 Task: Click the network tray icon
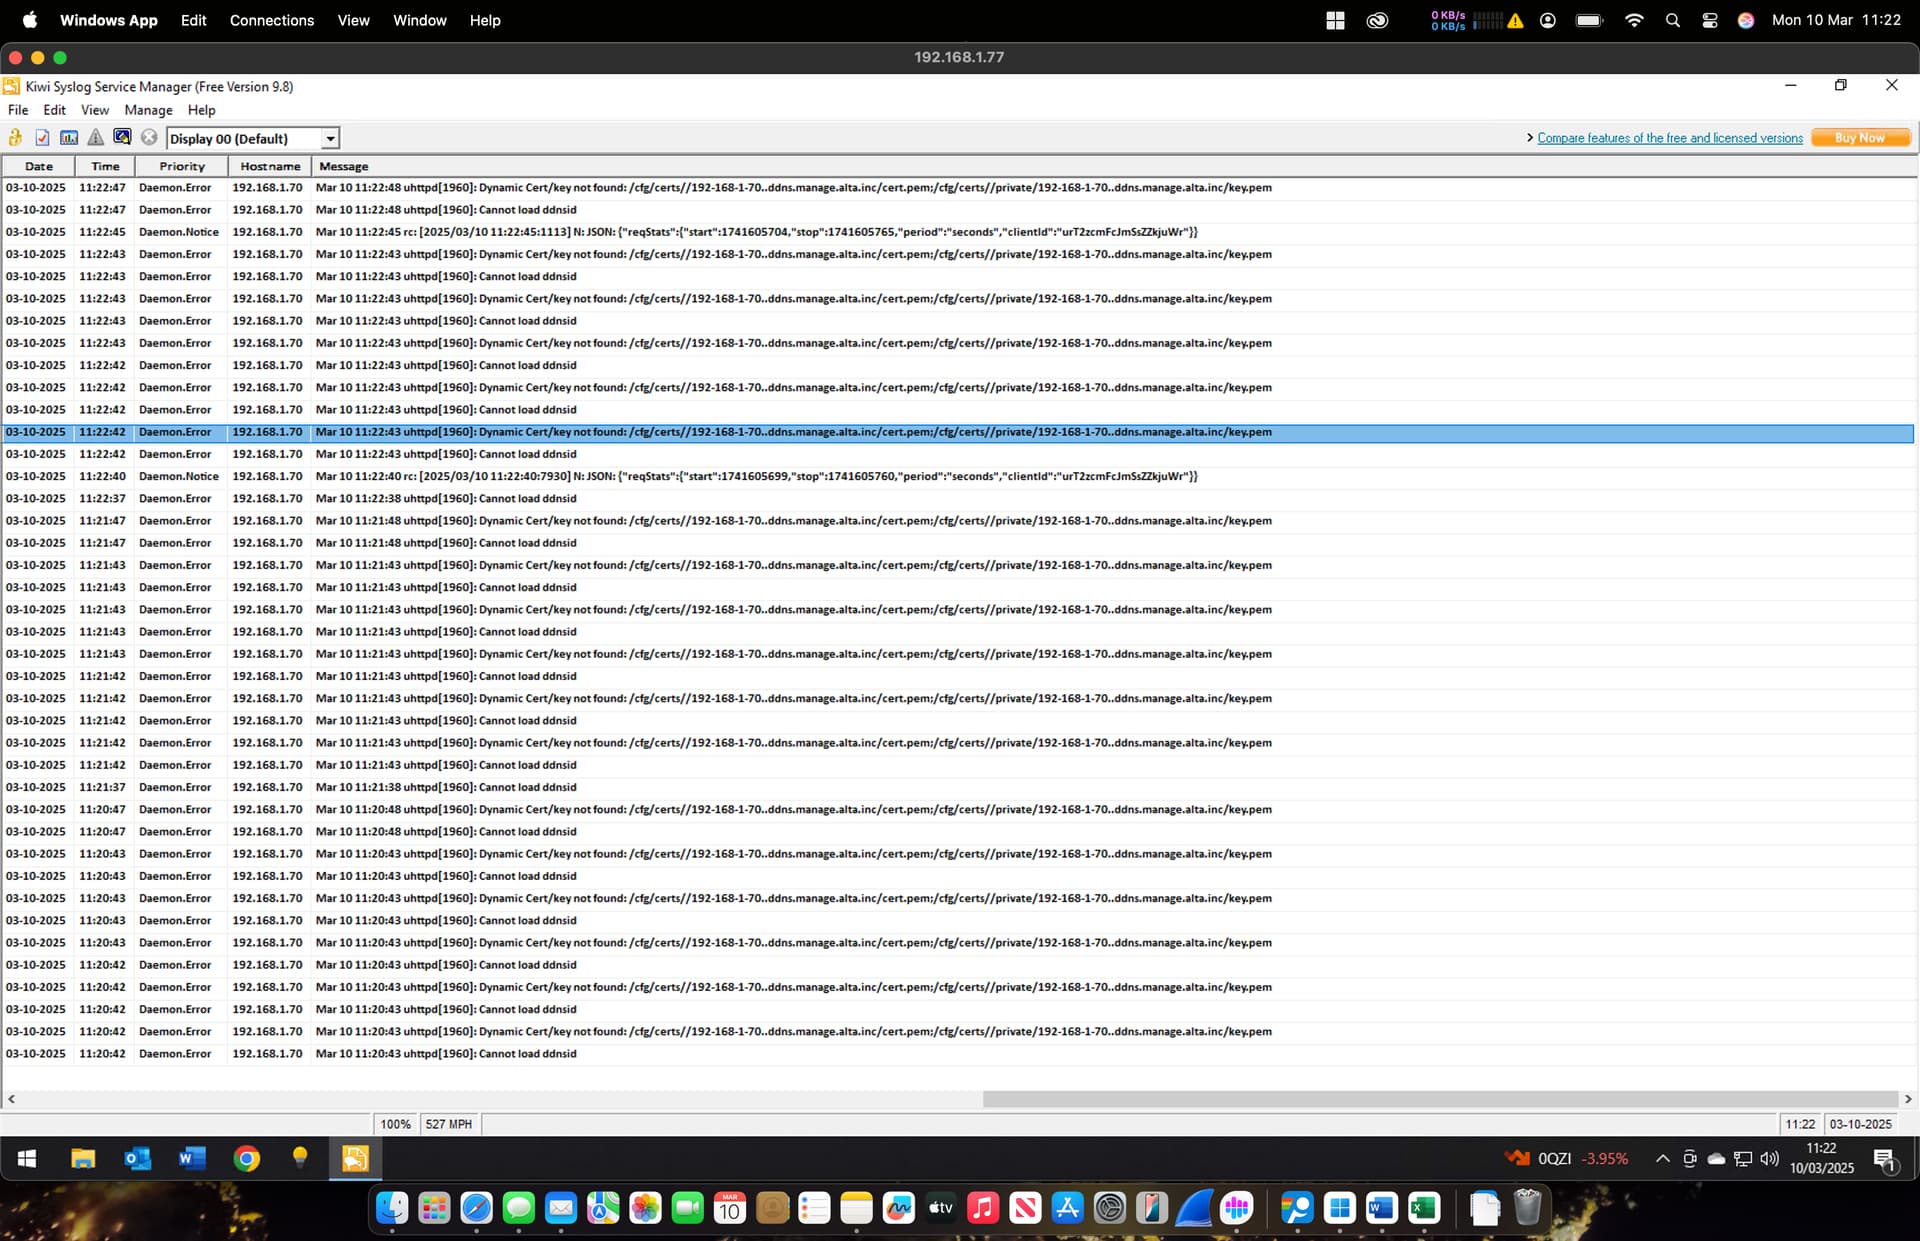1743,1158
